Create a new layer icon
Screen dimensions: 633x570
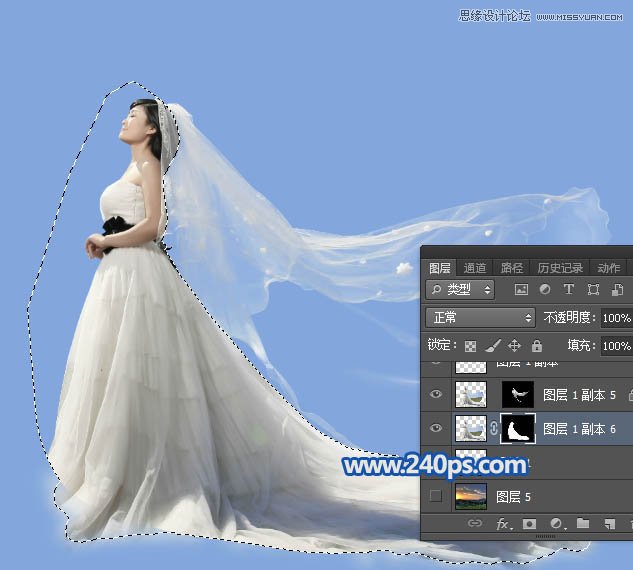(609, 524)
